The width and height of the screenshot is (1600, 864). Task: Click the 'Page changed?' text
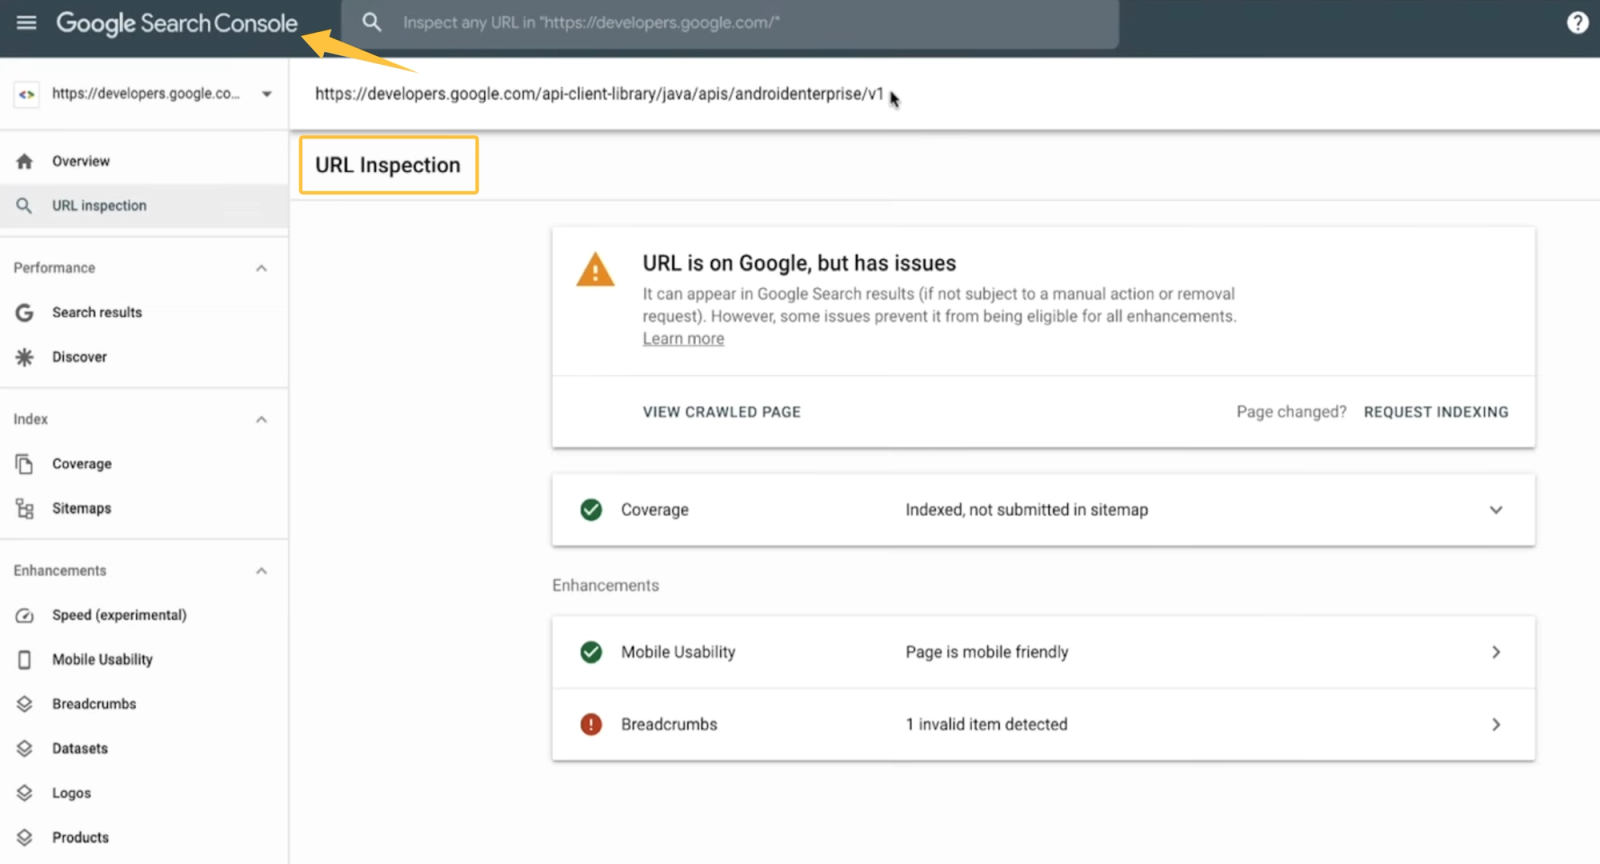click(x=1291, y=412)
